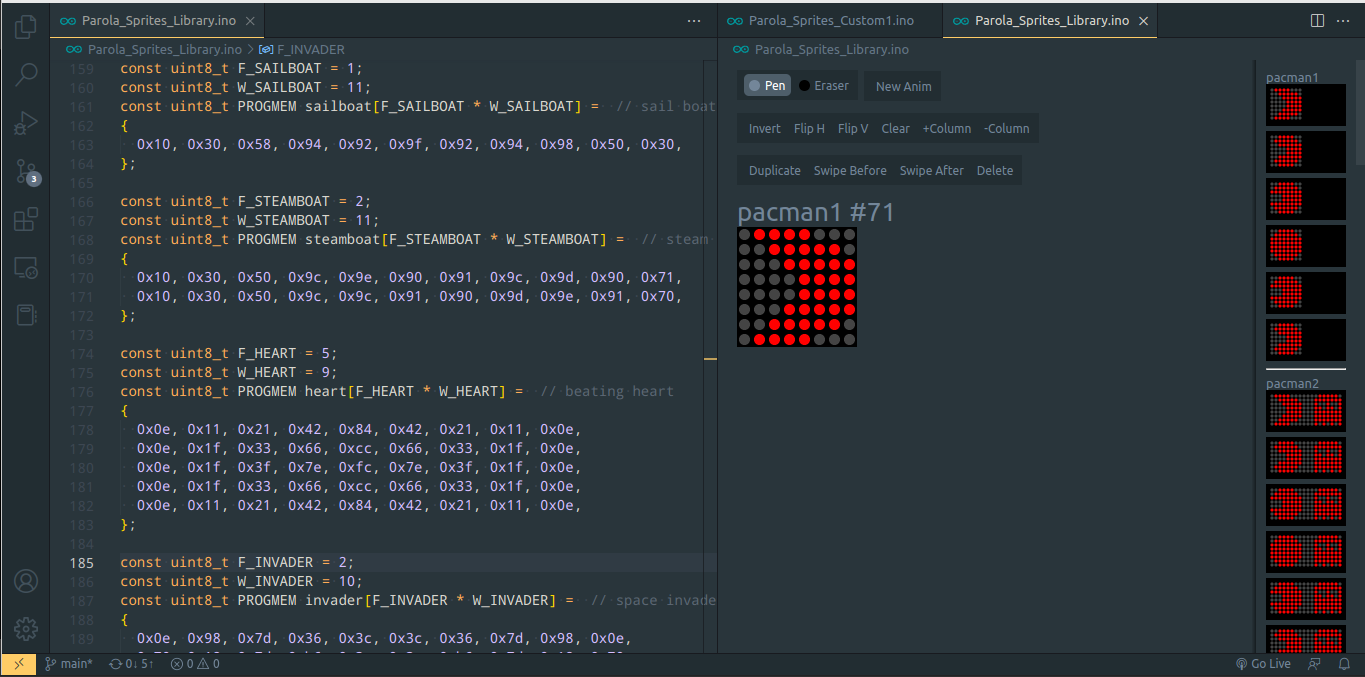Click the feedback icon in status bar
This screenshot has width=1365, height=677.
click(1314, 664)
